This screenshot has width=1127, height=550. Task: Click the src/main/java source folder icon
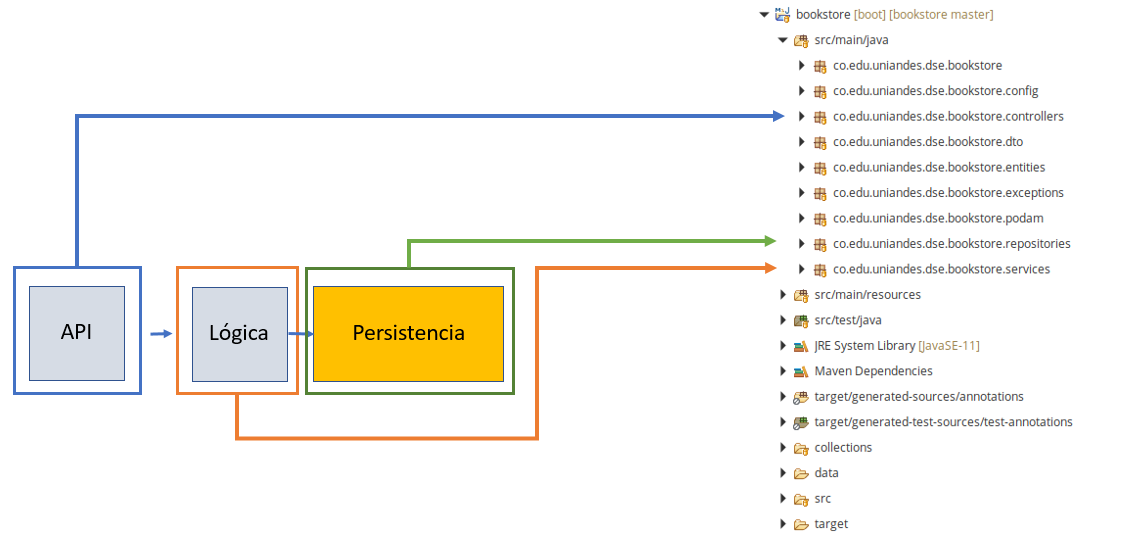pyautogui.click(x=801, y=40)
